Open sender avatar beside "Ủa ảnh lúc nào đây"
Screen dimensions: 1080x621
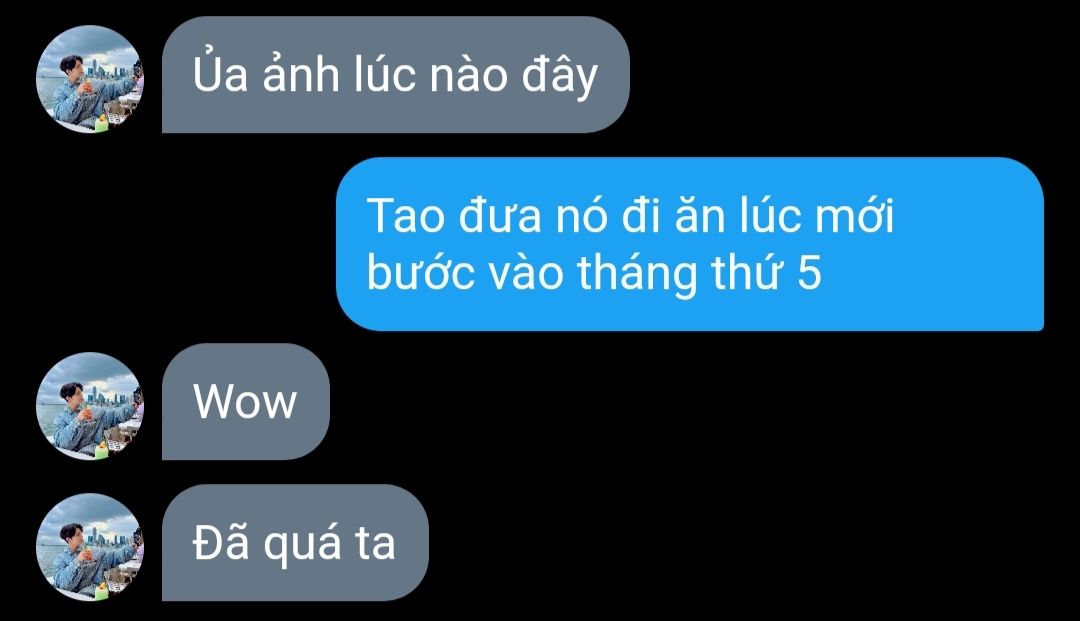[90, 79]
